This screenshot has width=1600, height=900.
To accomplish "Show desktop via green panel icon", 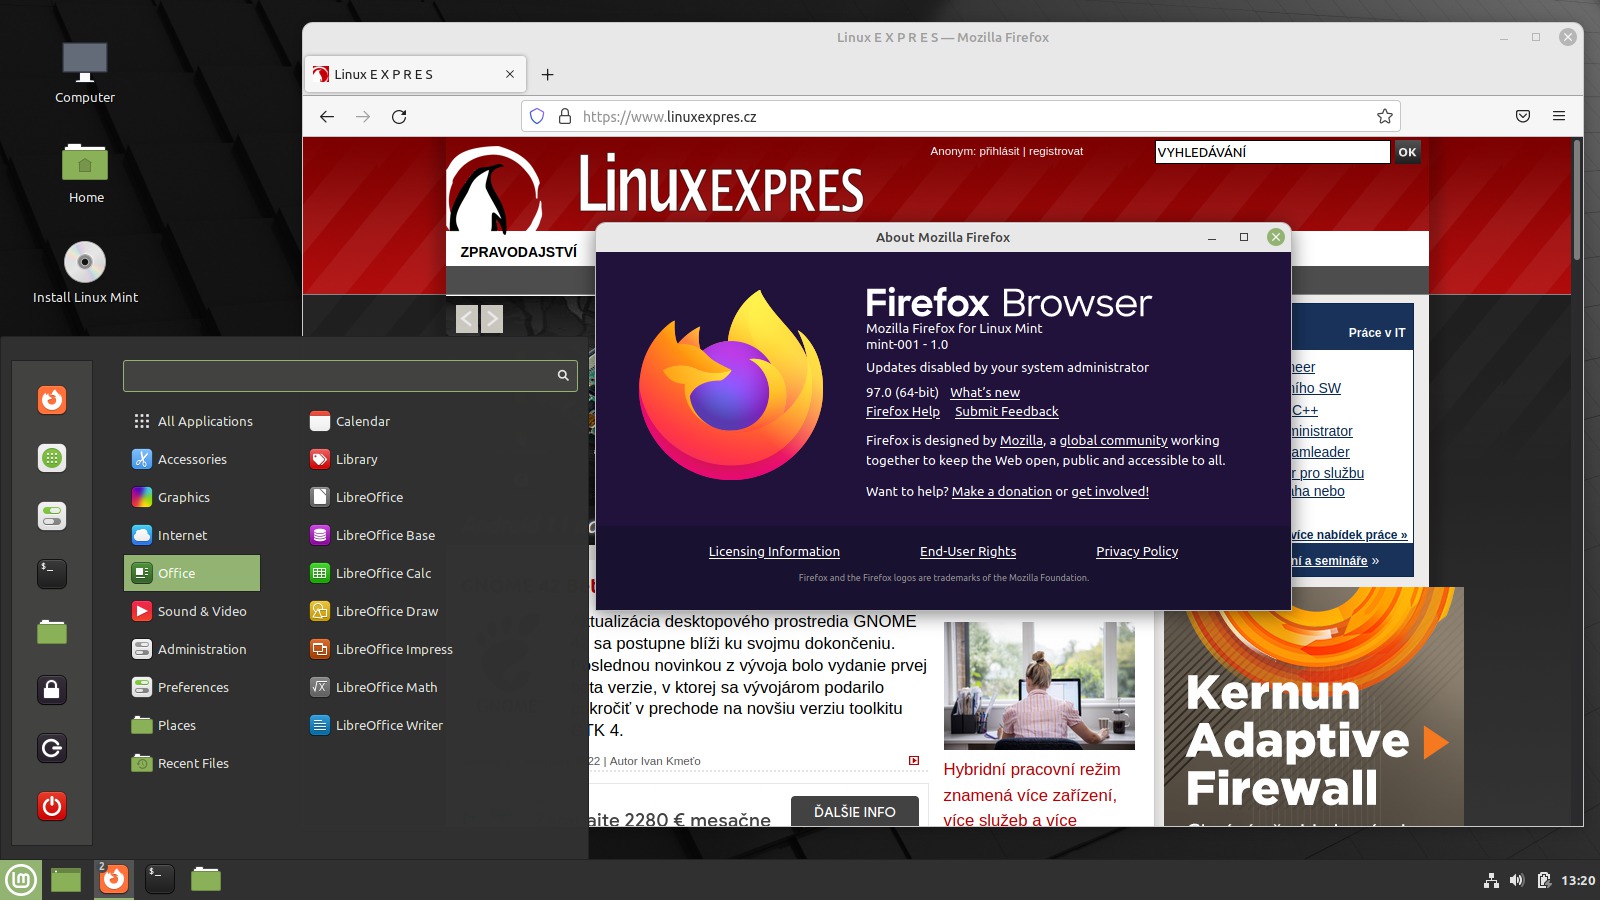I will pyautogui.click(x=66, y=880).
